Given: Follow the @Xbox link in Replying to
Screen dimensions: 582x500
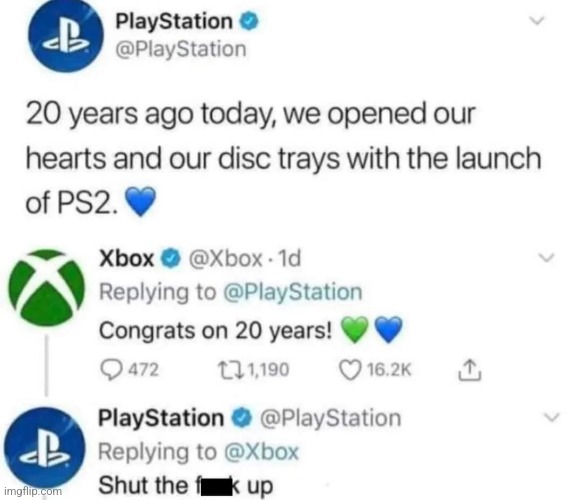Looking at the screenshot, I should pos(262,452).
